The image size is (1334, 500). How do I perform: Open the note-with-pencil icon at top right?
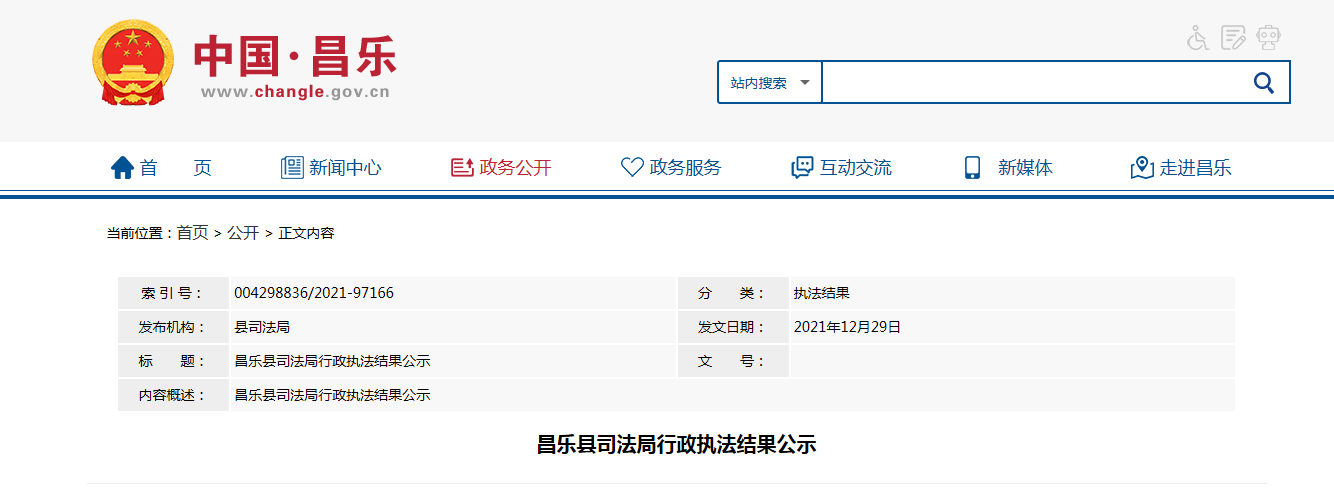(1233, 38)
